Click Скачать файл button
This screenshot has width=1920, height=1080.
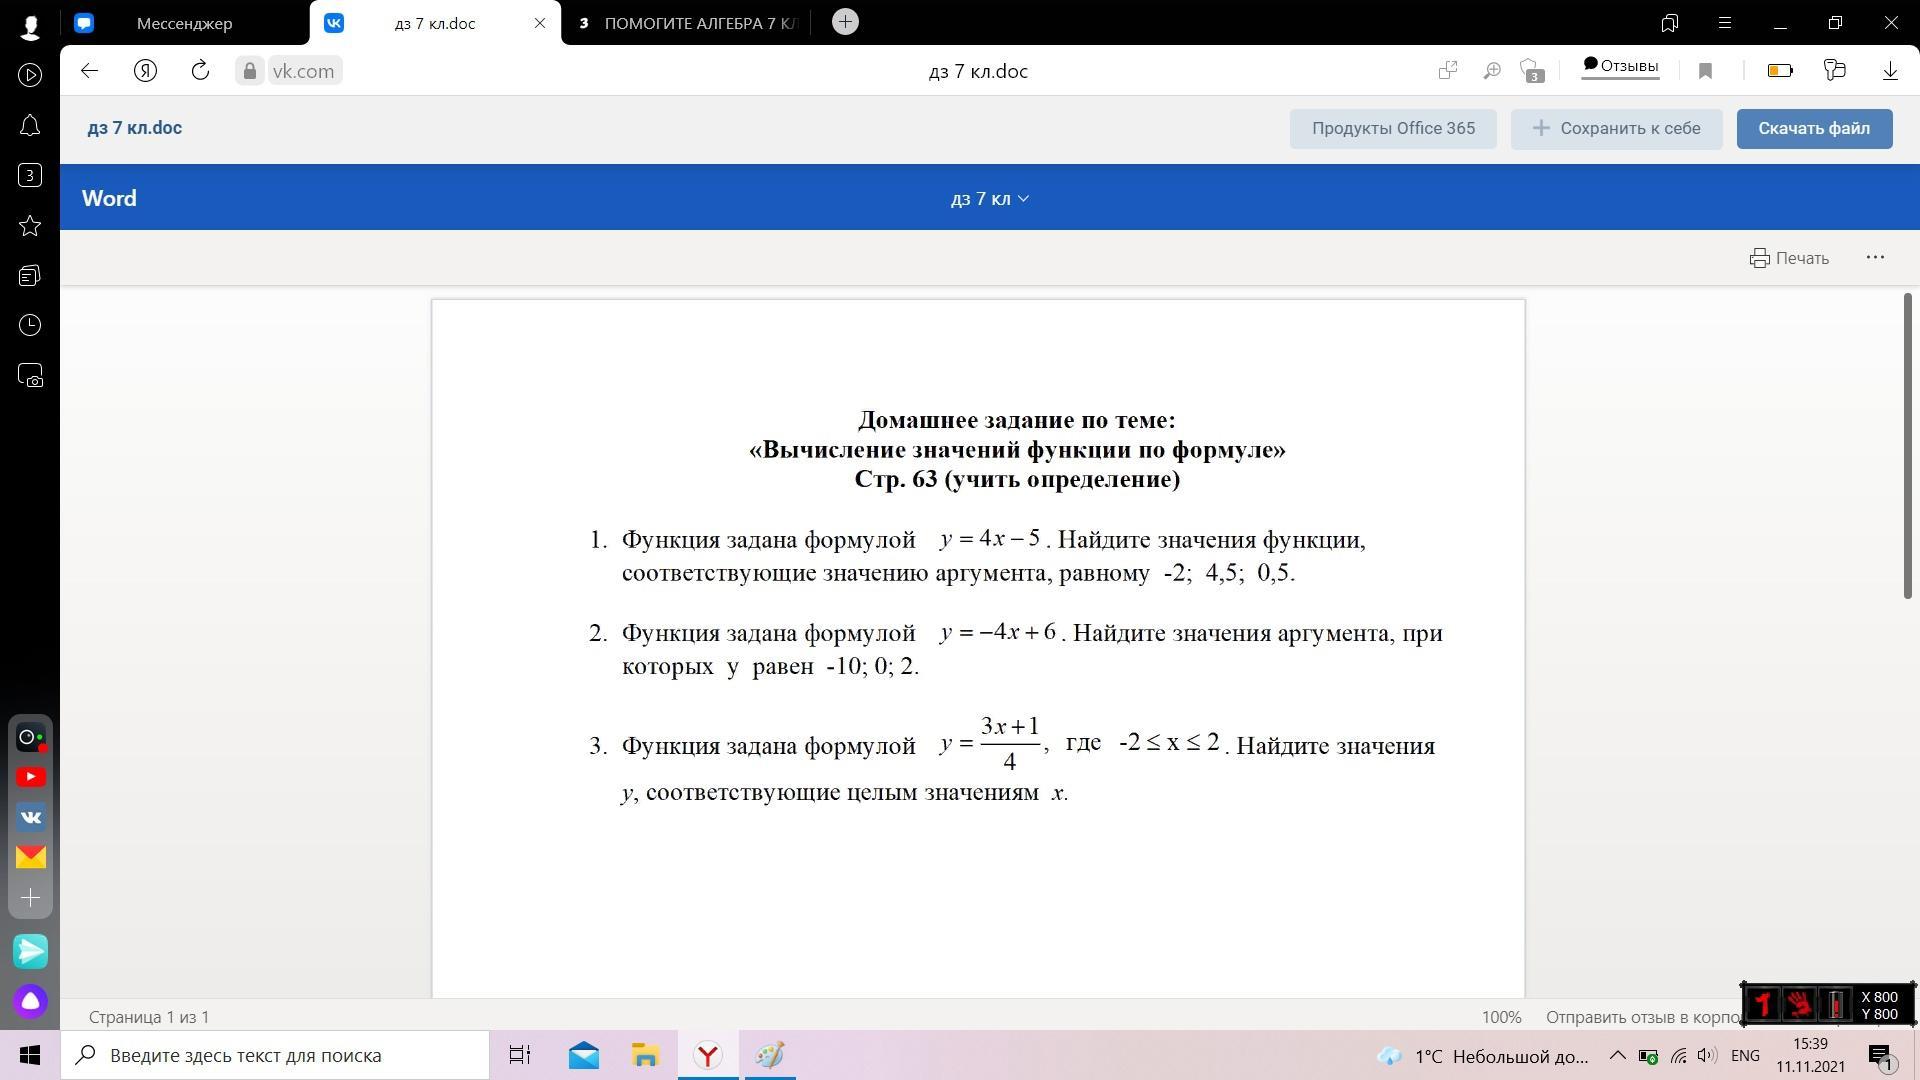1813,128
